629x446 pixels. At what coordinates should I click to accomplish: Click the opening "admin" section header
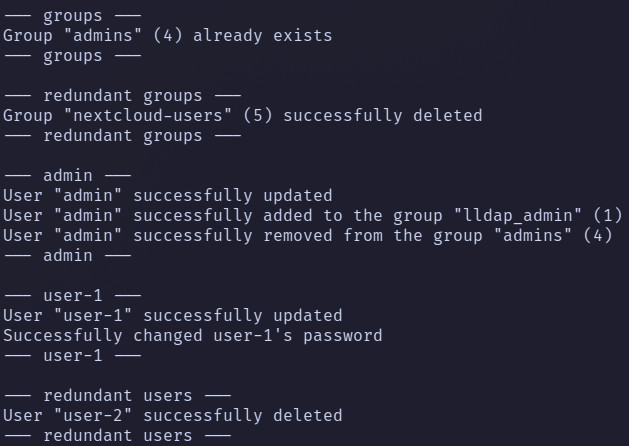coord(67,175)
